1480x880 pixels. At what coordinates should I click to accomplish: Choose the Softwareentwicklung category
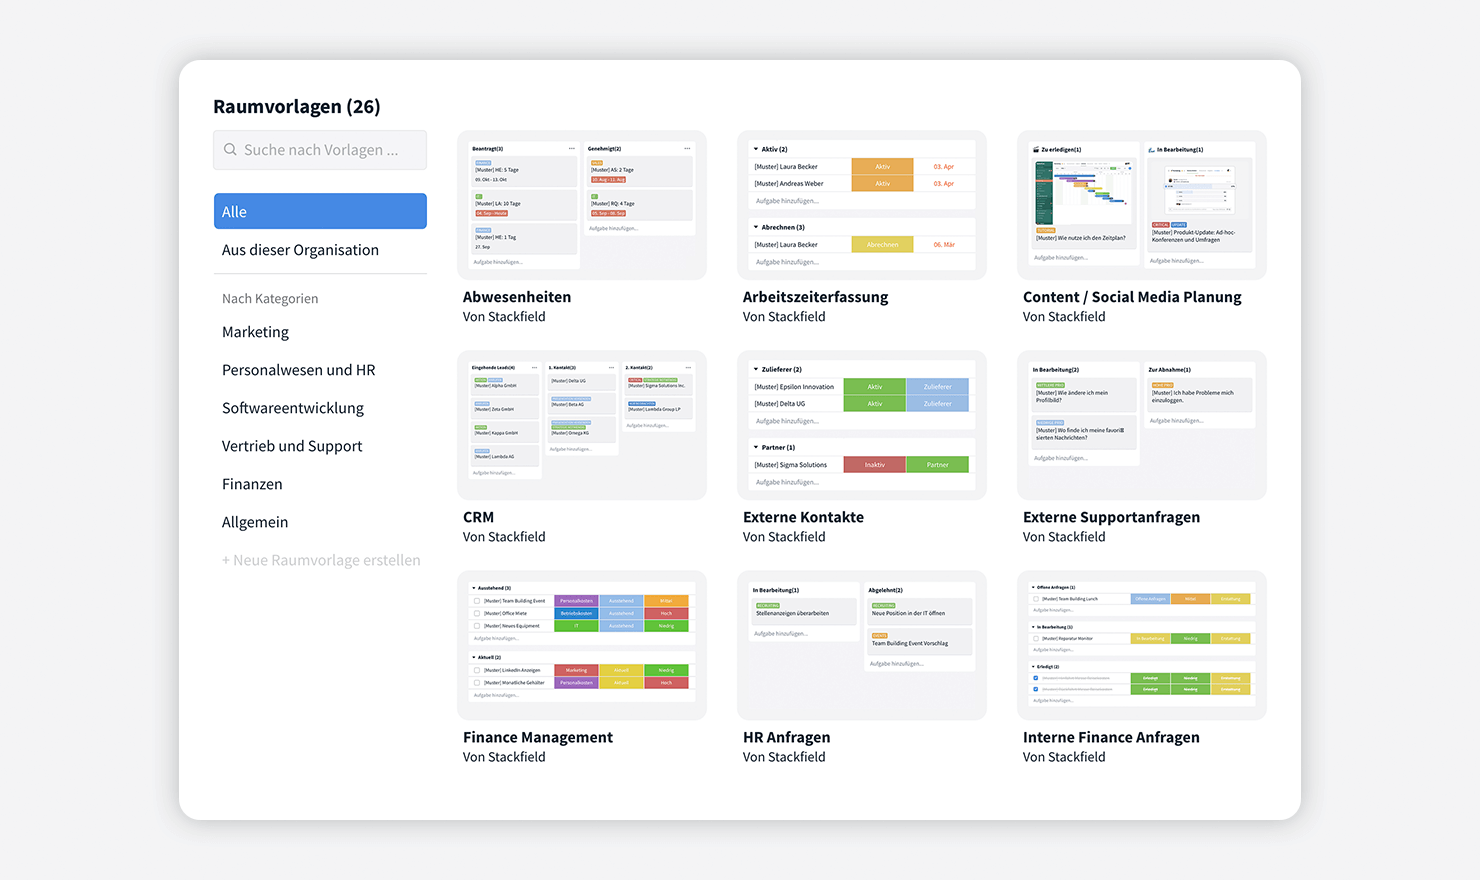click(293, 408)
